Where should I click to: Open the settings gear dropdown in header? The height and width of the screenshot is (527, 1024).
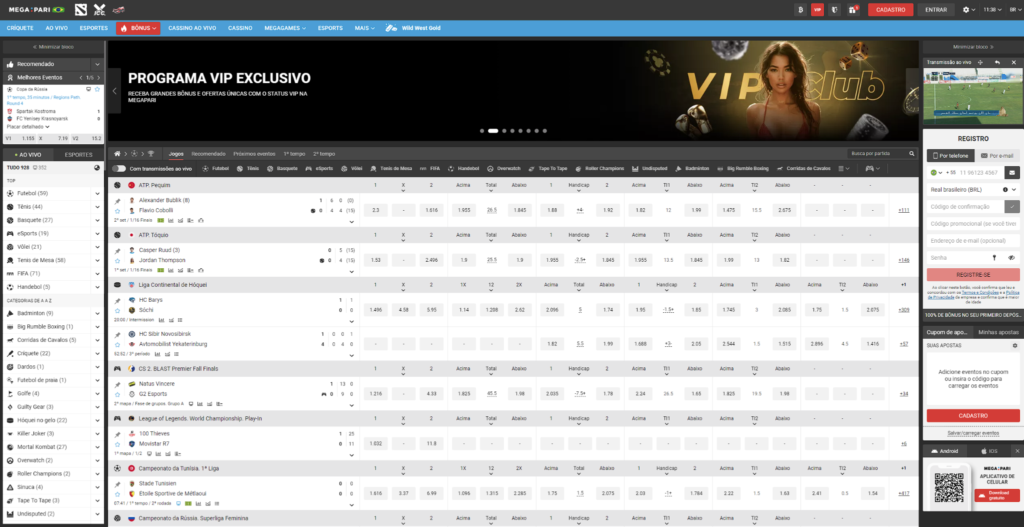click(x=969, y=10)
